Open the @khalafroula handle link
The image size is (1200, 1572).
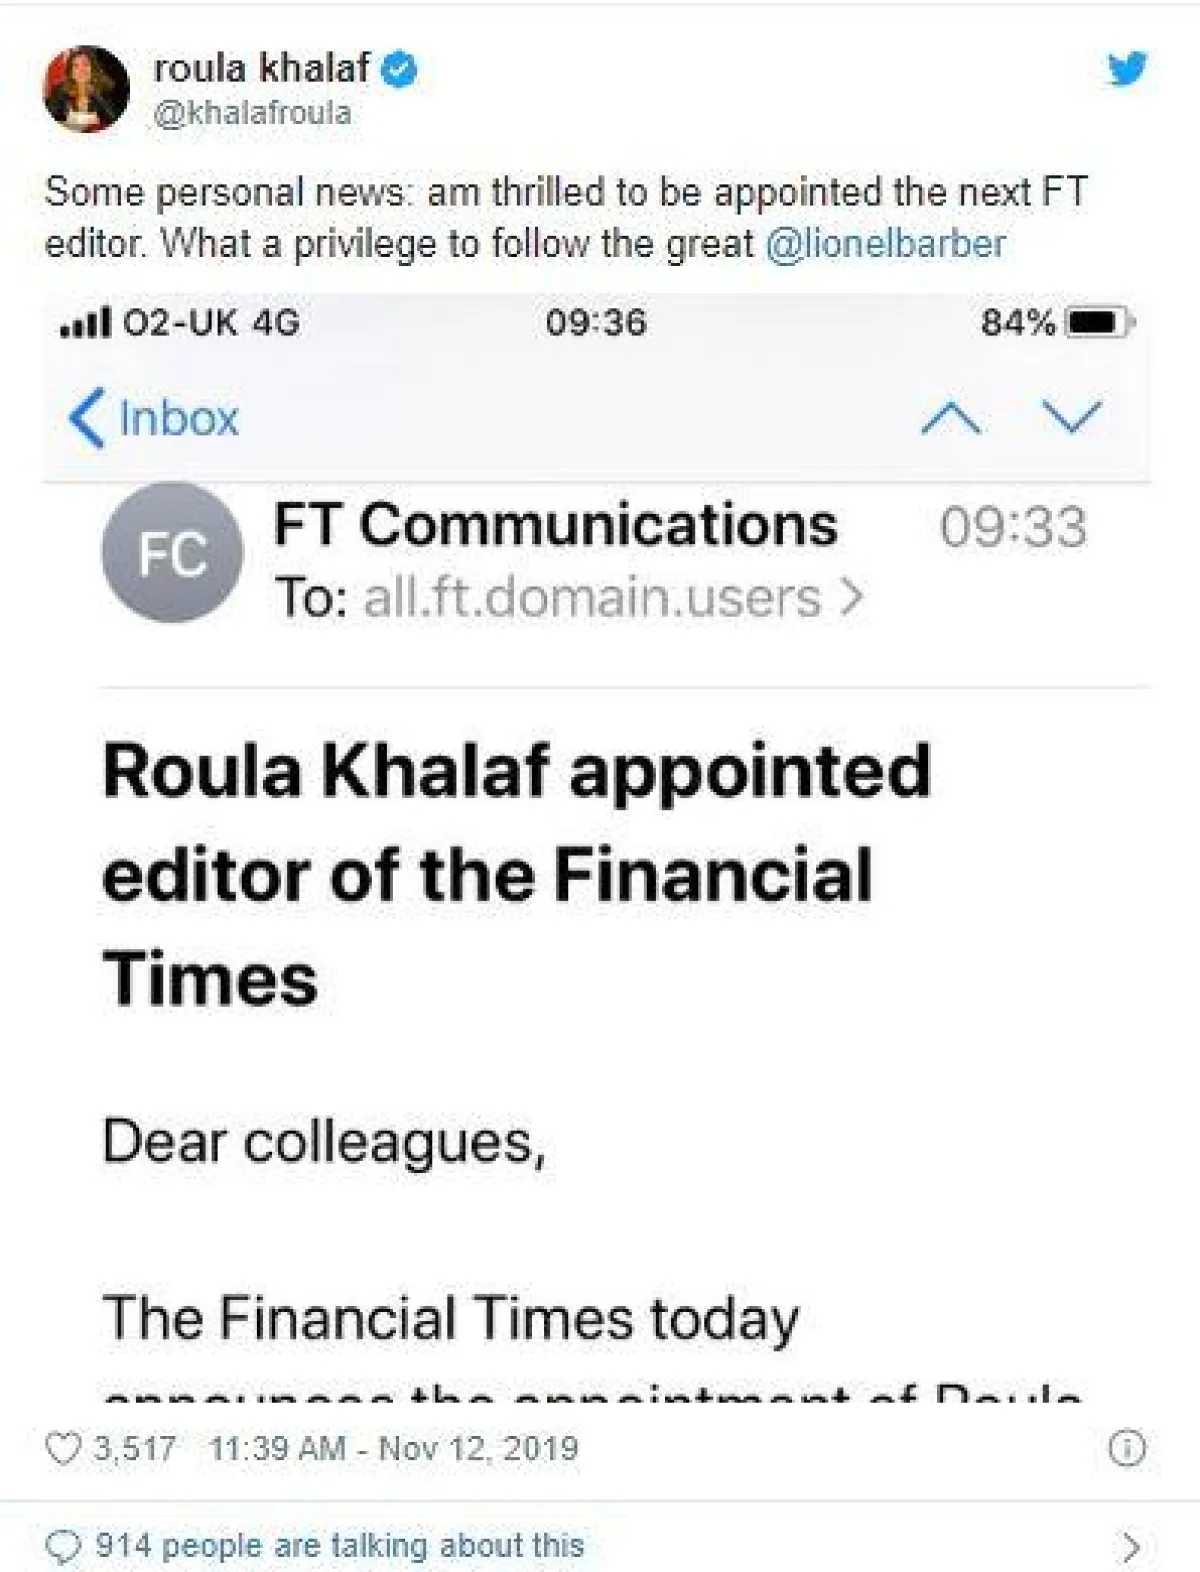tap(252, 113)
